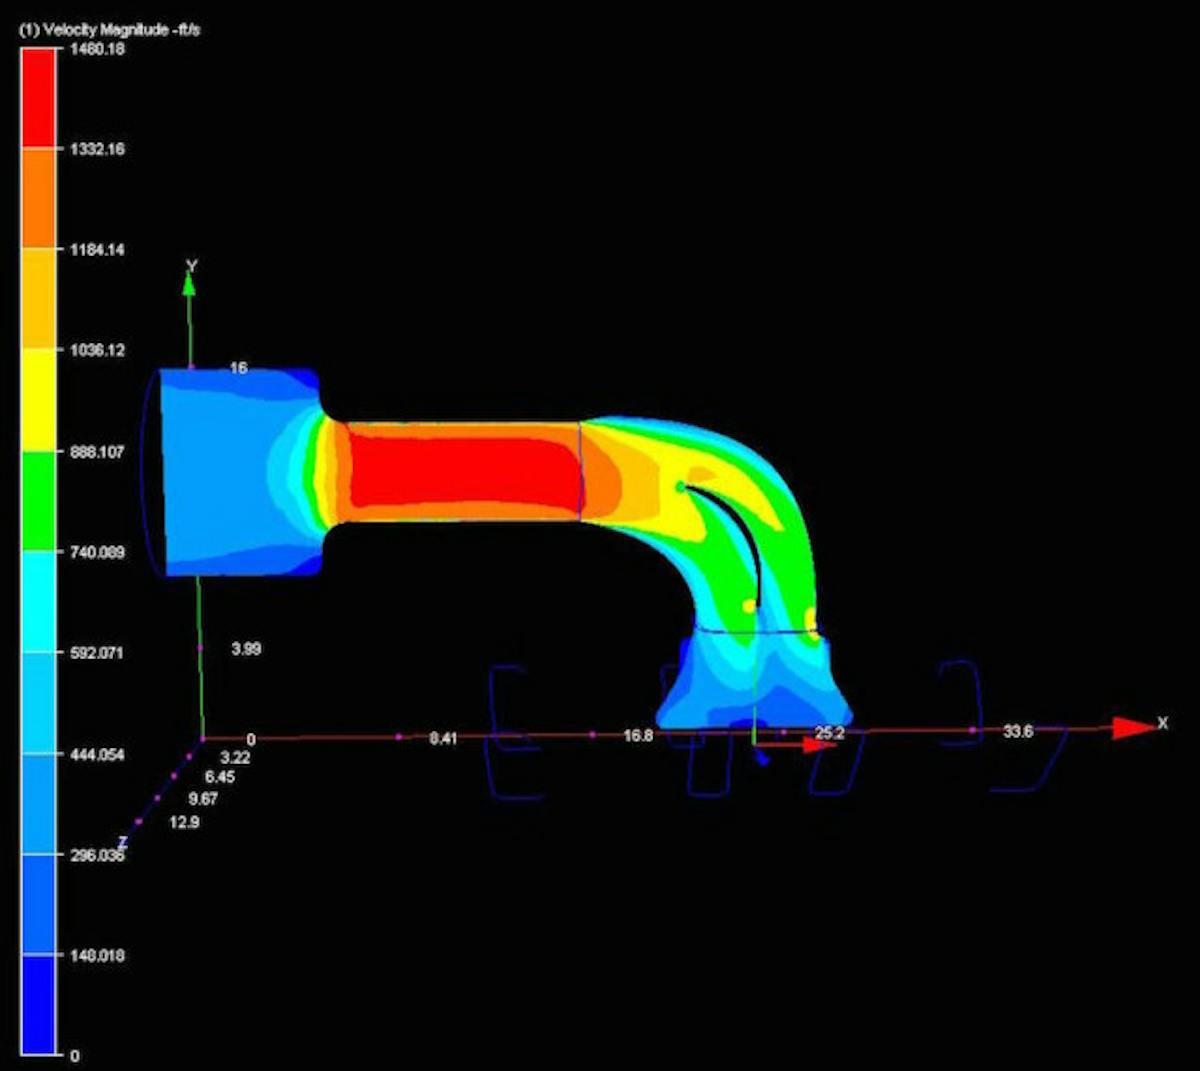Pick the cyan band in the velocity legend
The width and height of the screenshot is (1200, 1071).
[39, 601]
